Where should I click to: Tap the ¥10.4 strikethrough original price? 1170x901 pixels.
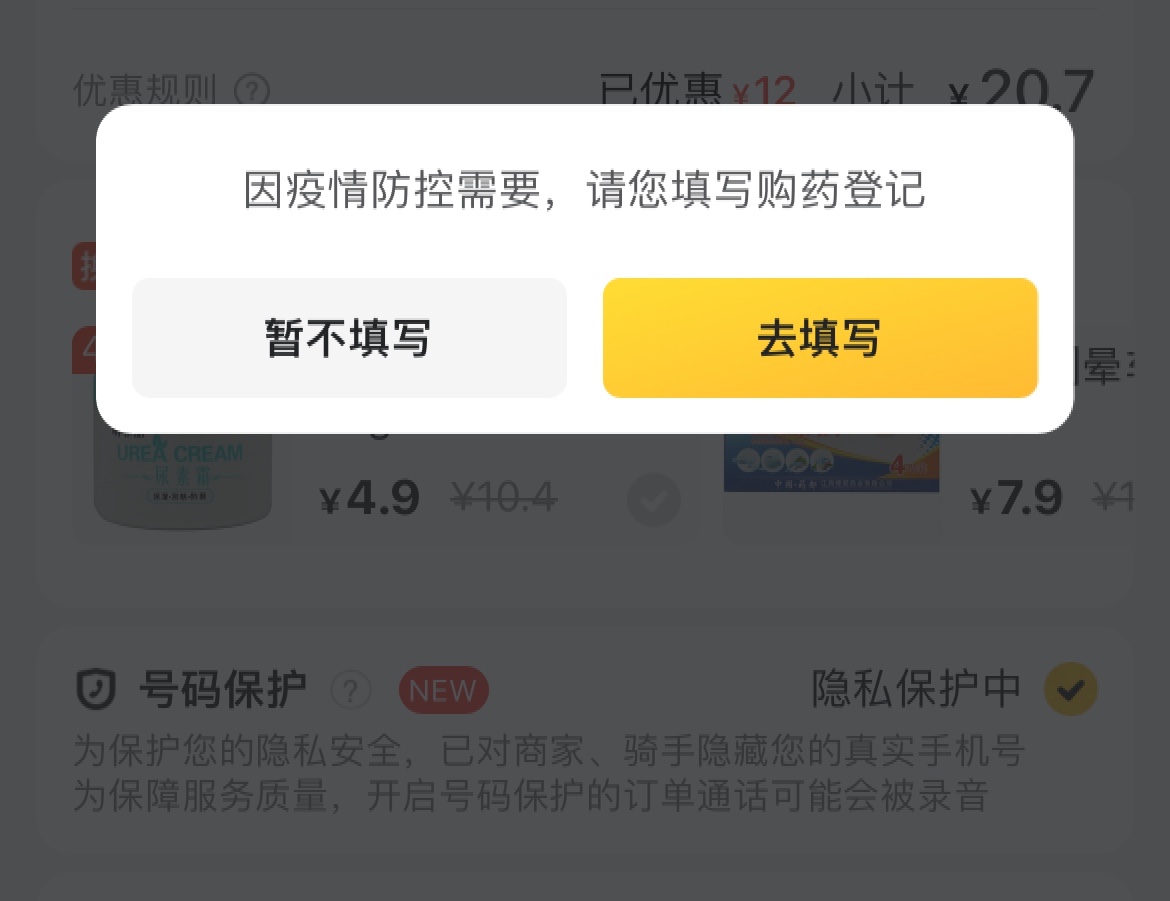(504, 497)
